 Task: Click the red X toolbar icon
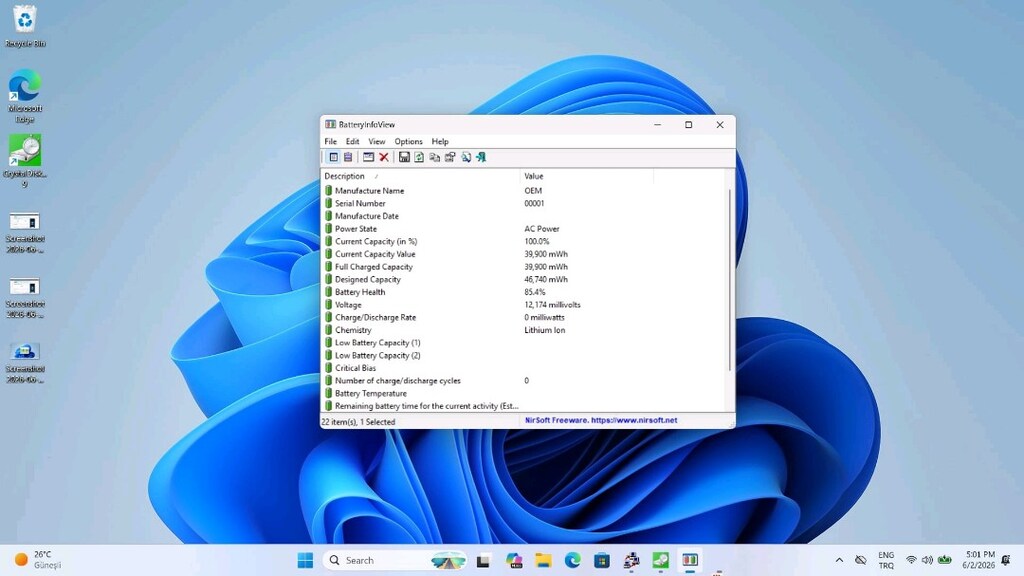pos(384,157)
